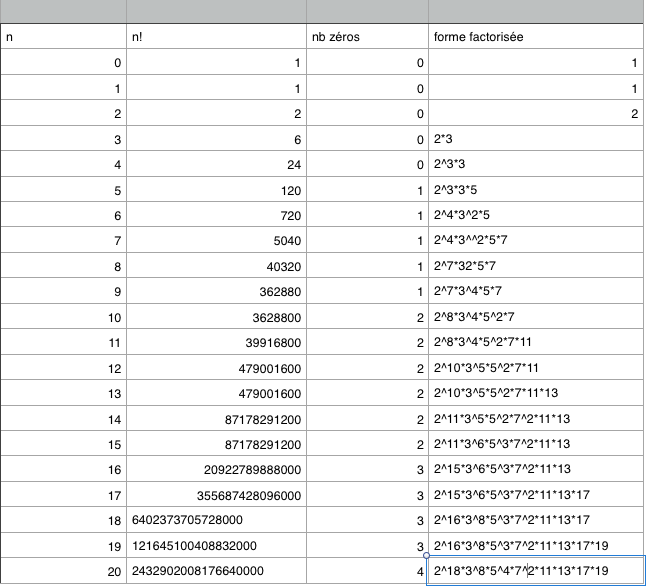
Task: Click the cell with value 355687428096000
Action: (x=216, y=495)
